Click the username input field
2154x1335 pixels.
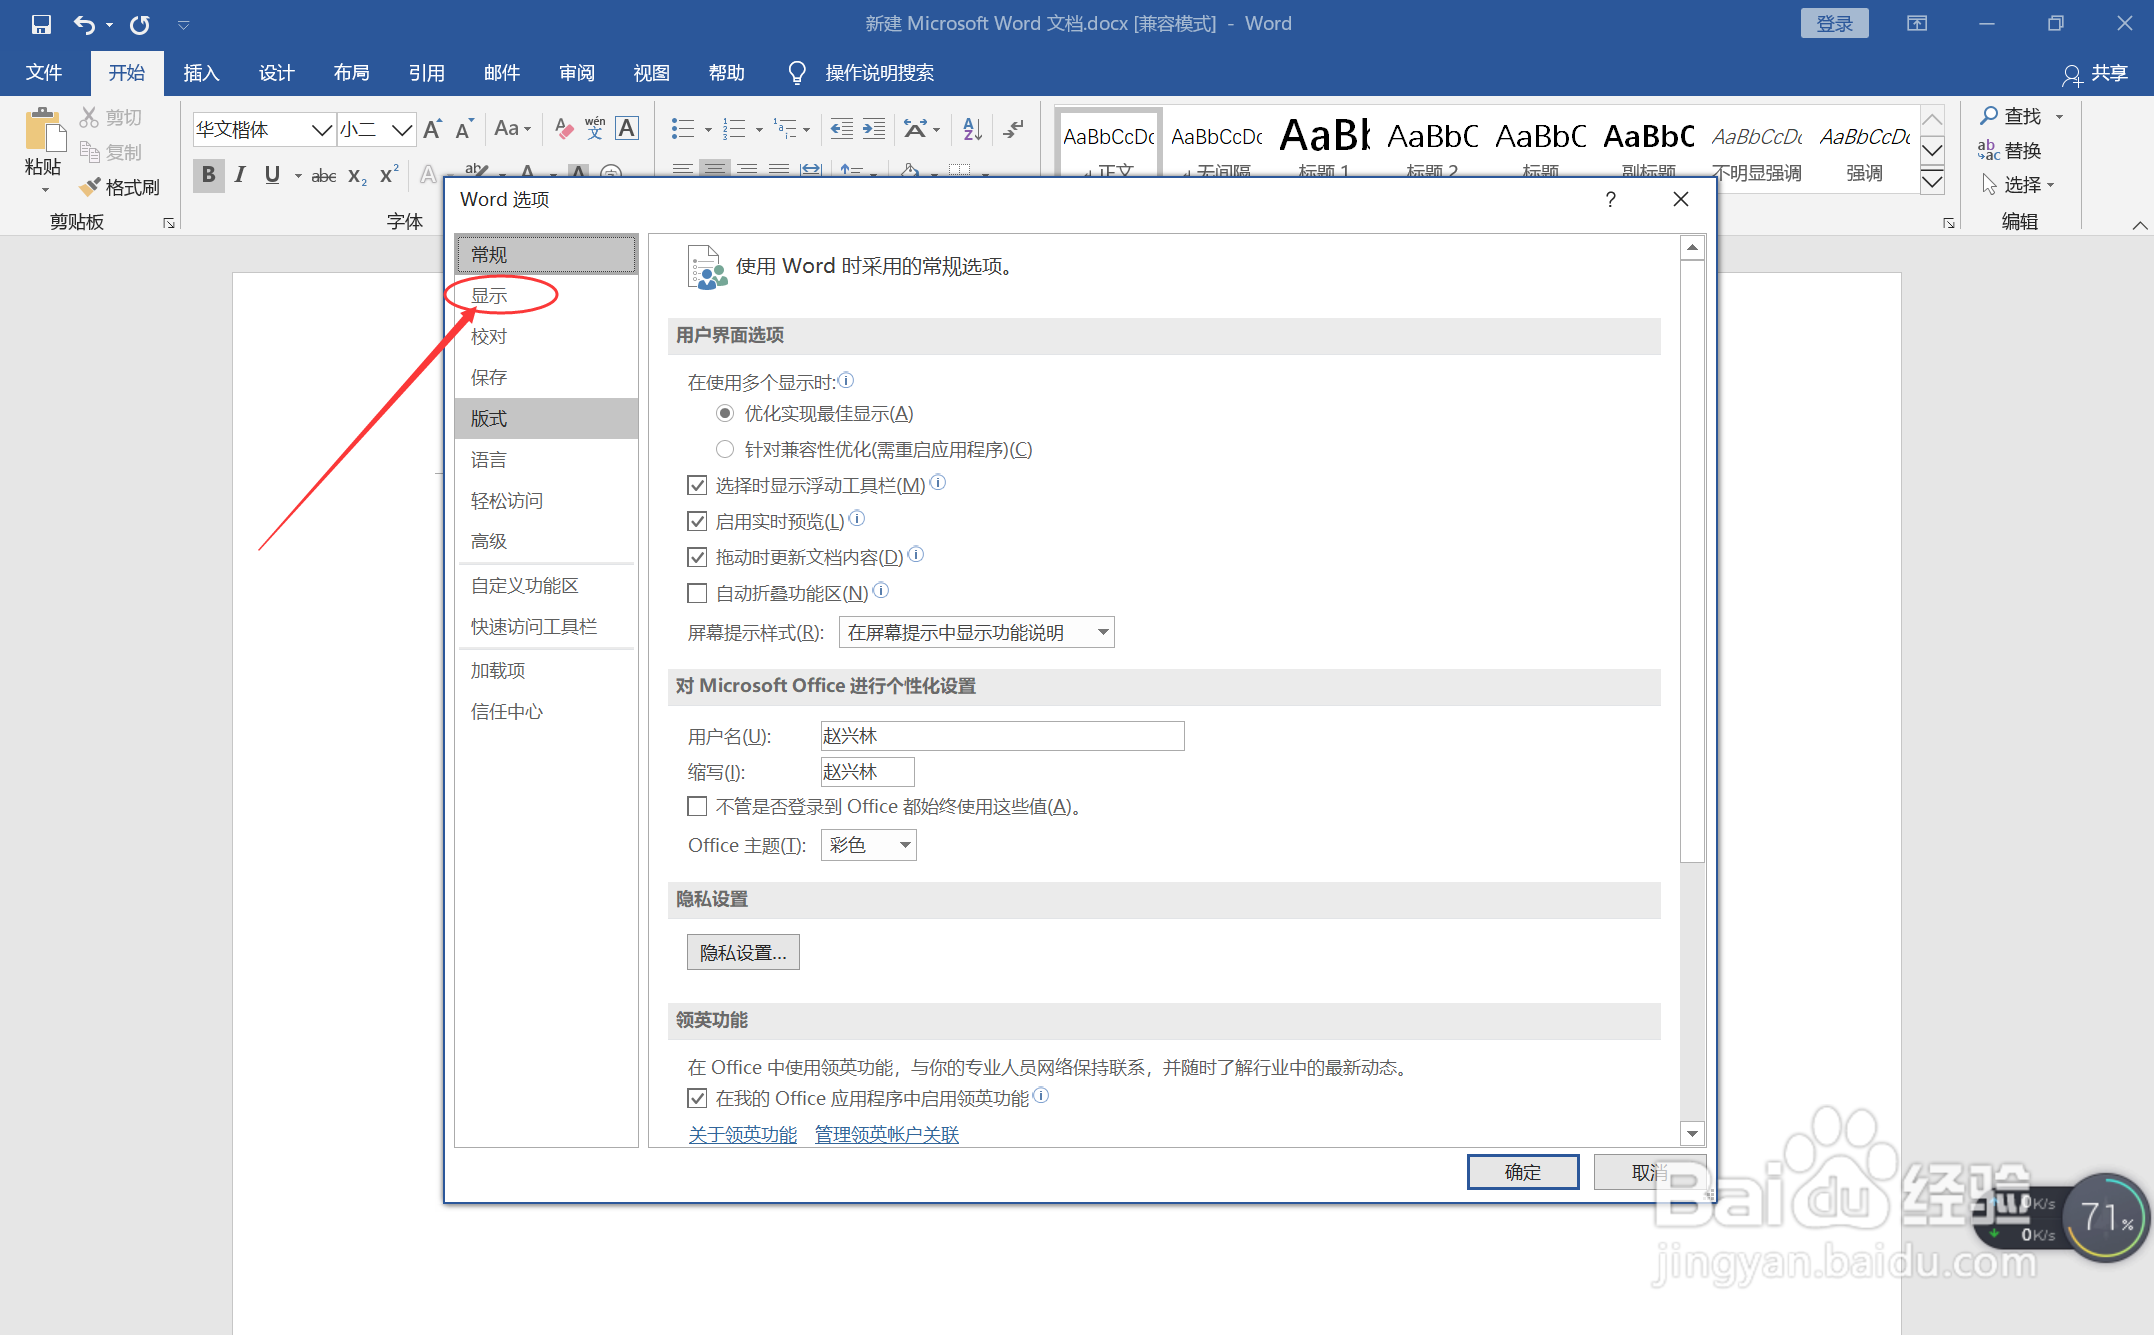pos(1002,736)
